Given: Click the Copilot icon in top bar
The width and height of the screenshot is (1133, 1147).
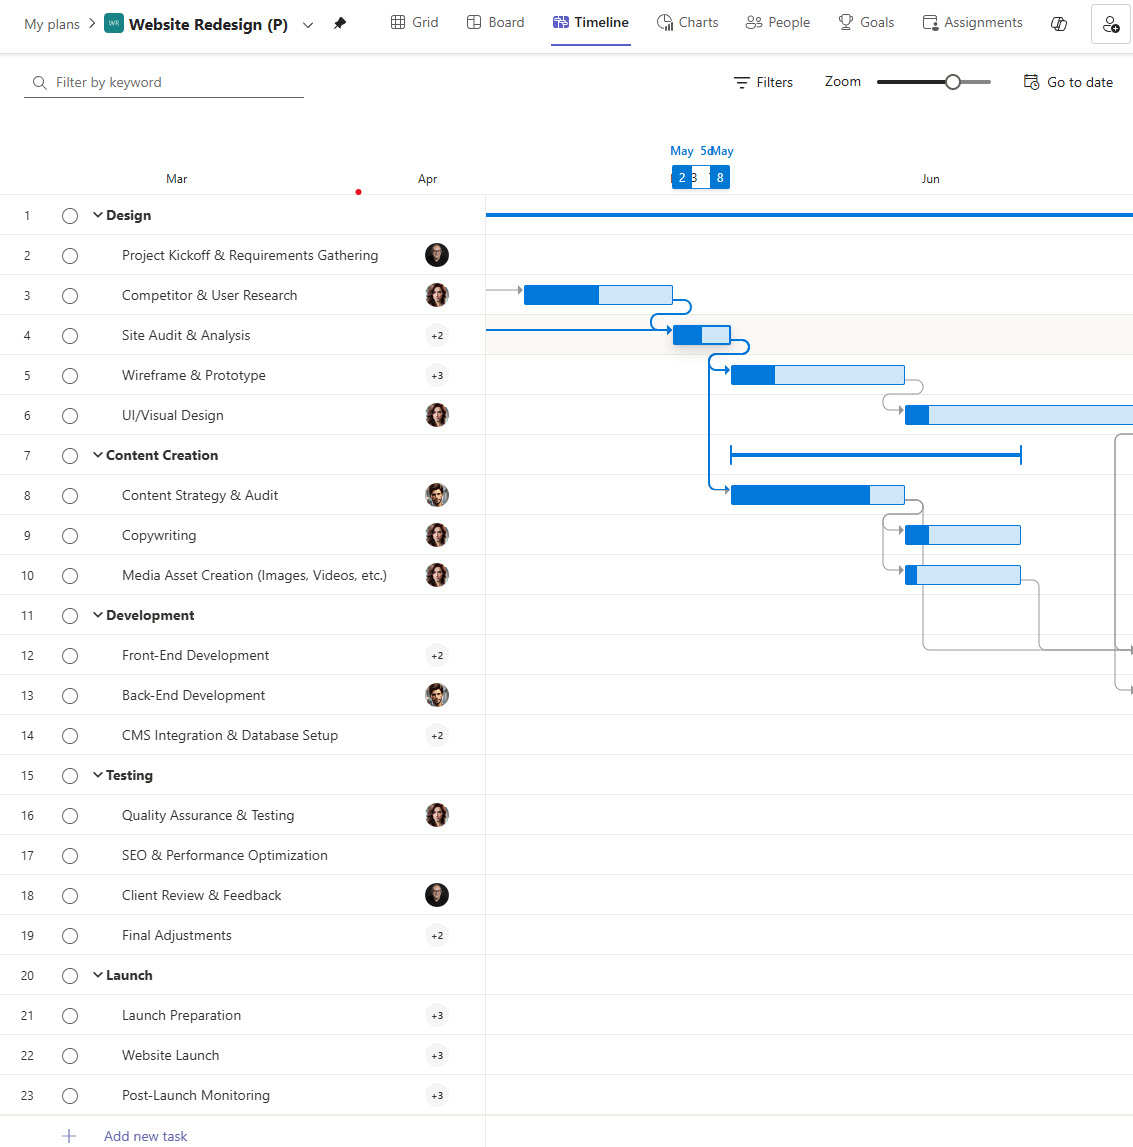Looking at the screenshot, I should click(1059, 24).
